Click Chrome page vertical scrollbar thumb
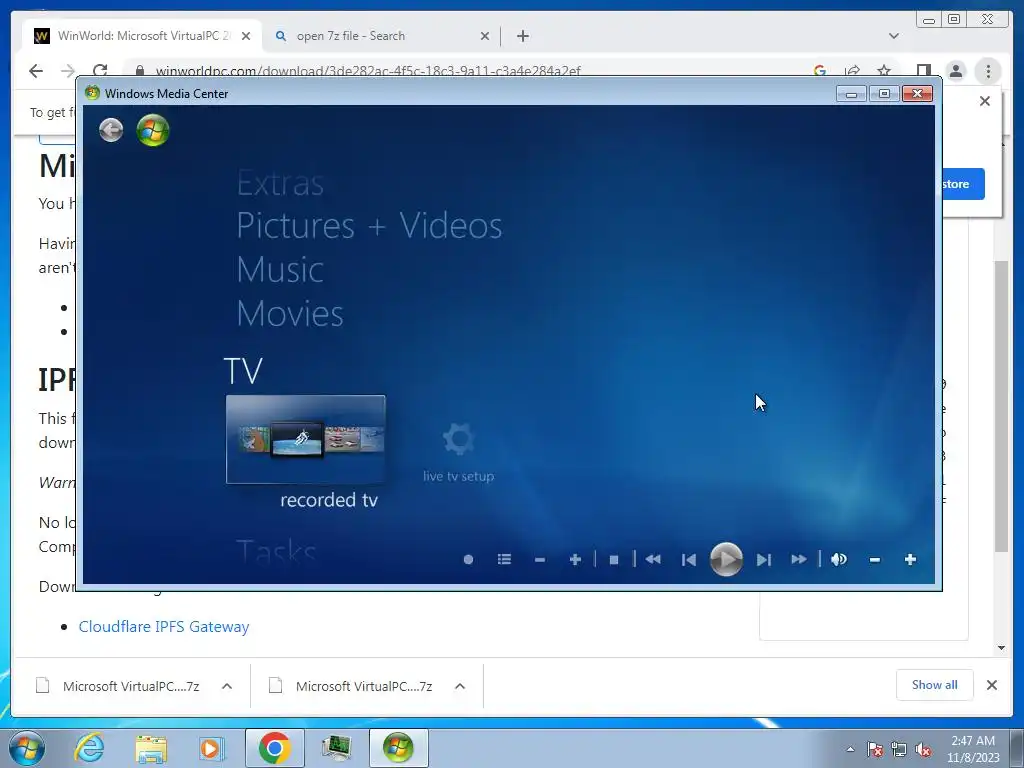 click(1001, 406)
